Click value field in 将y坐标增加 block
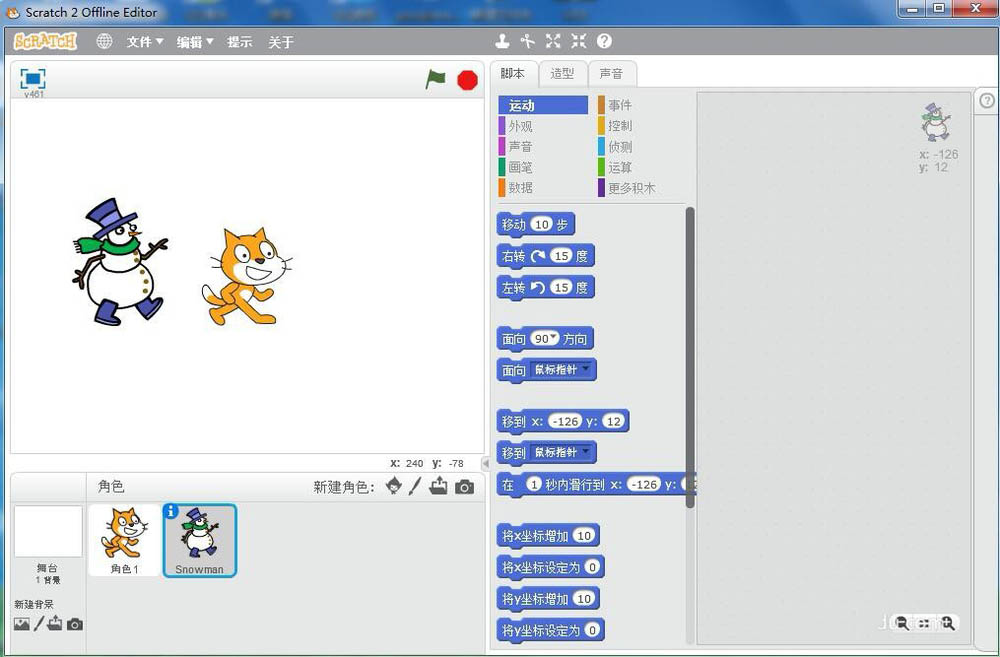The width and height of the screenshot is (1000, 657). pyautogui.click(x=584, y=598)
